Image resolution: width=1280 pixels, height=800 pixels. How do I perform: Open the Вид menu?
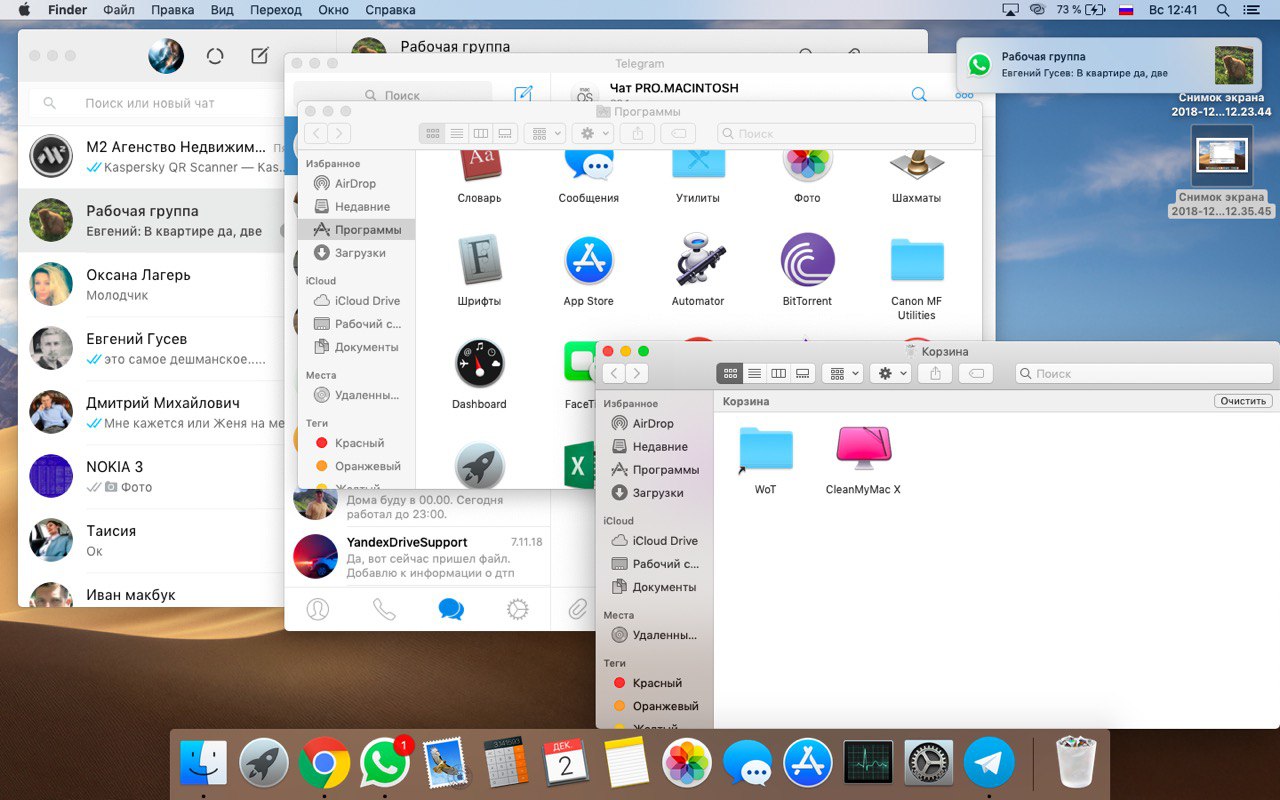pyautogui.click(x=222, y=10)
